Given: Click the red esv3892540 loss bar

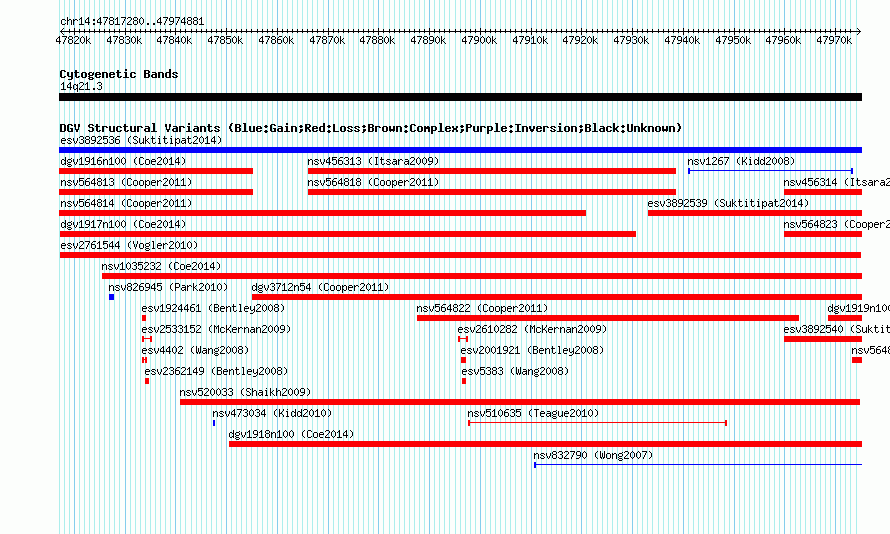Looking at the screenshot, I should 823,339.
